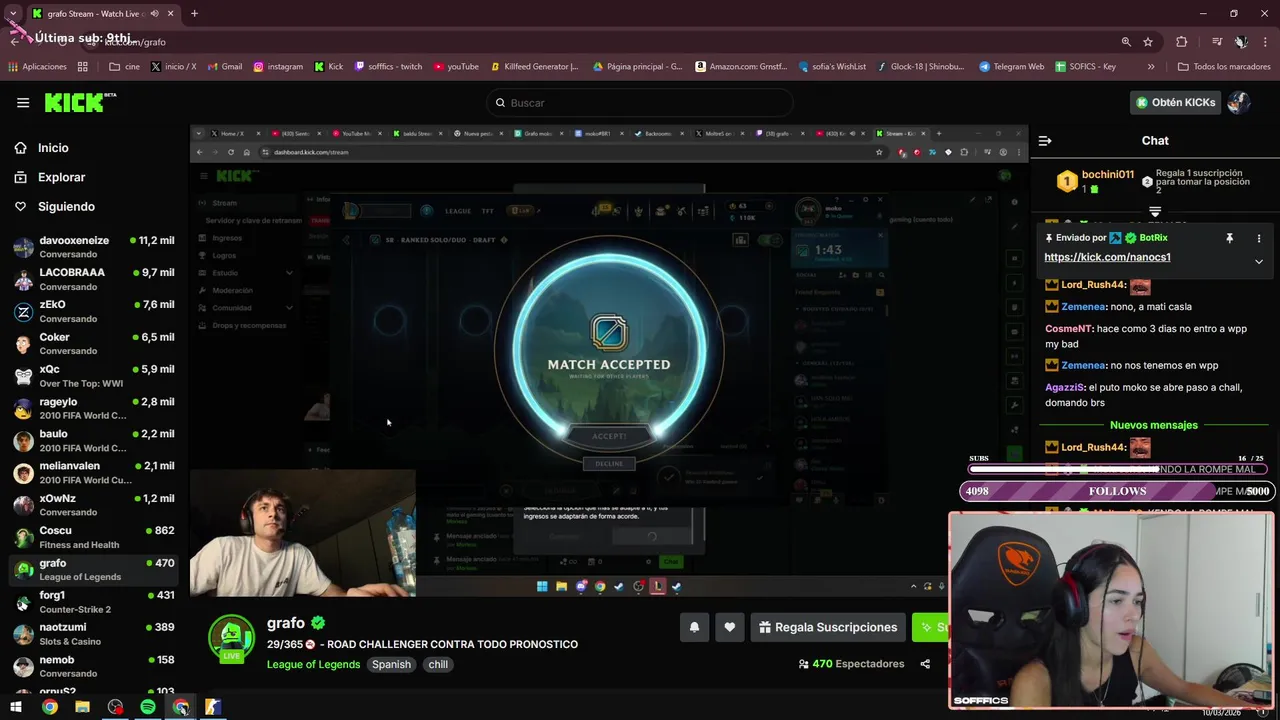Open the Gmail bookmark
Viewport: 1280px width, 720px height.
pos(224,67)
